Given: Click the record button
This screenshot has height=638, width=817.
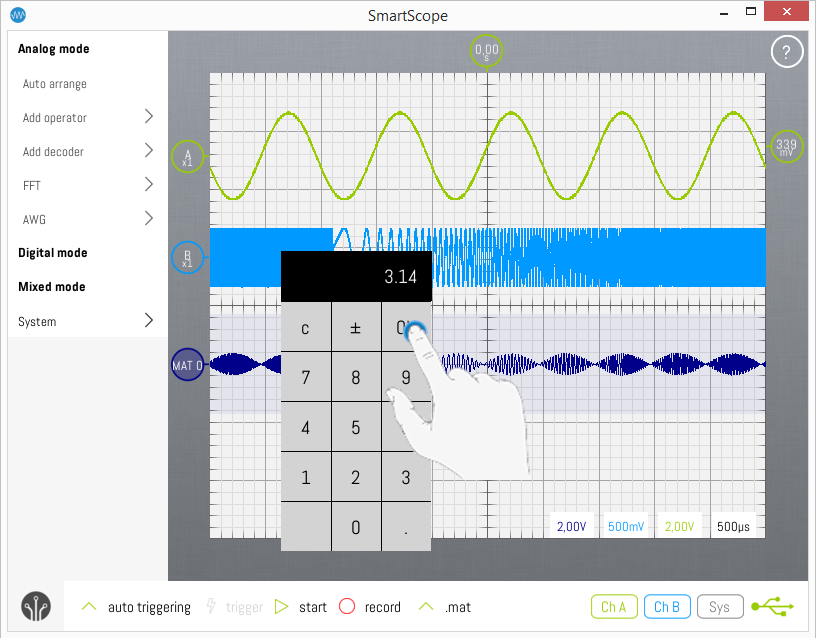Looking at the screenshot, I should pos(370,607).
